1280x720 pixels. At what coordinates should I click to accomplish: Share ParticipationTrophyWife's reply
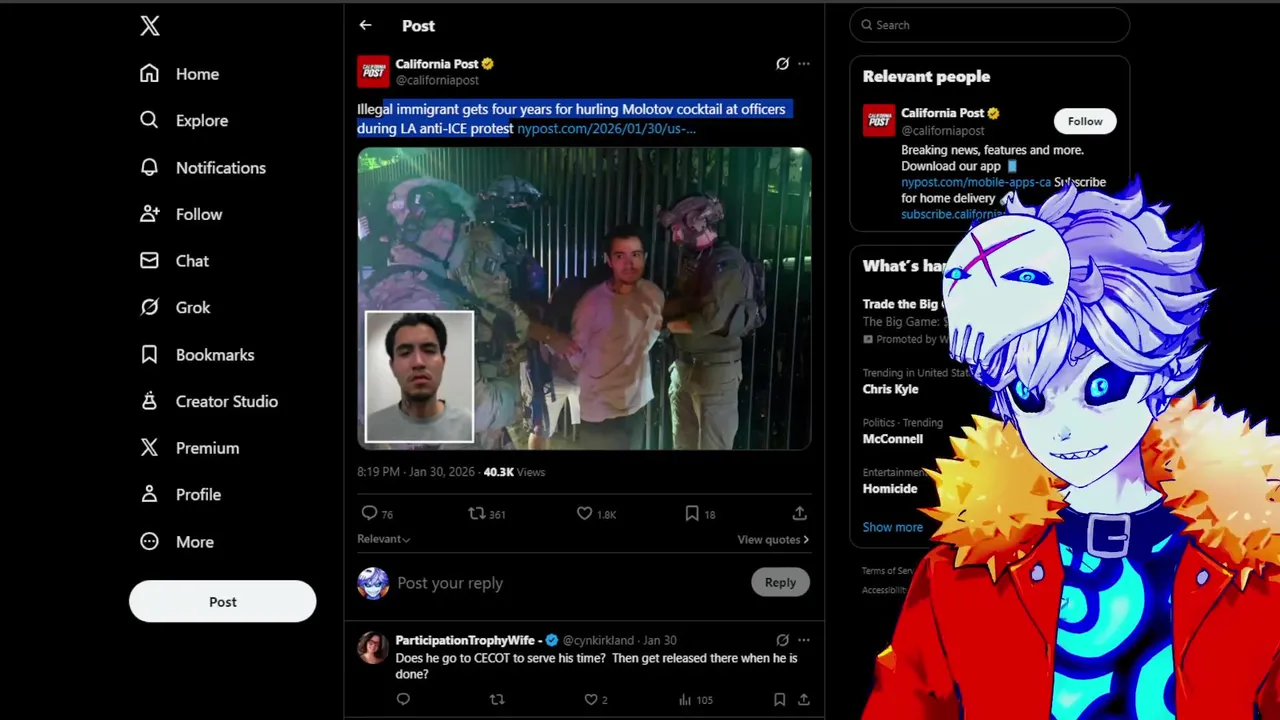(803, 700)
